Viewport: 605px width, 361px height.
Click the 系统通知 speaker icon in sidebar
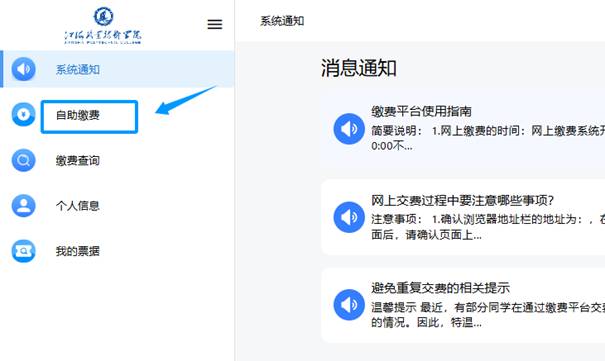coord(24,69)
